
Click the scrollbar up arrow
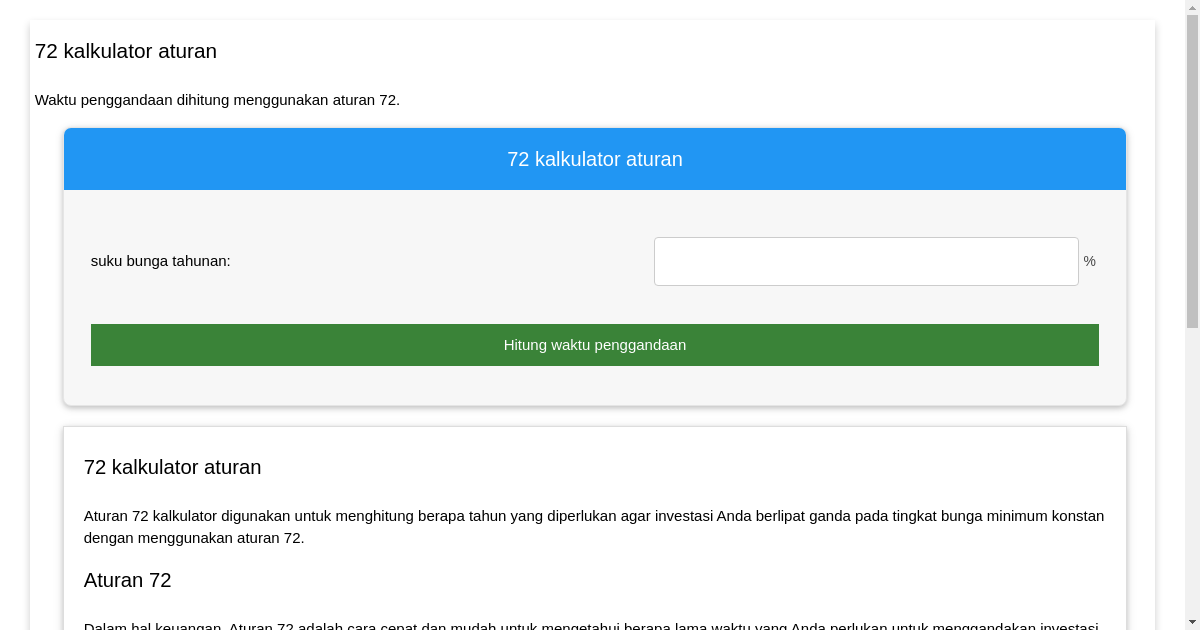pyautogui.click(x=1193, y=6)
